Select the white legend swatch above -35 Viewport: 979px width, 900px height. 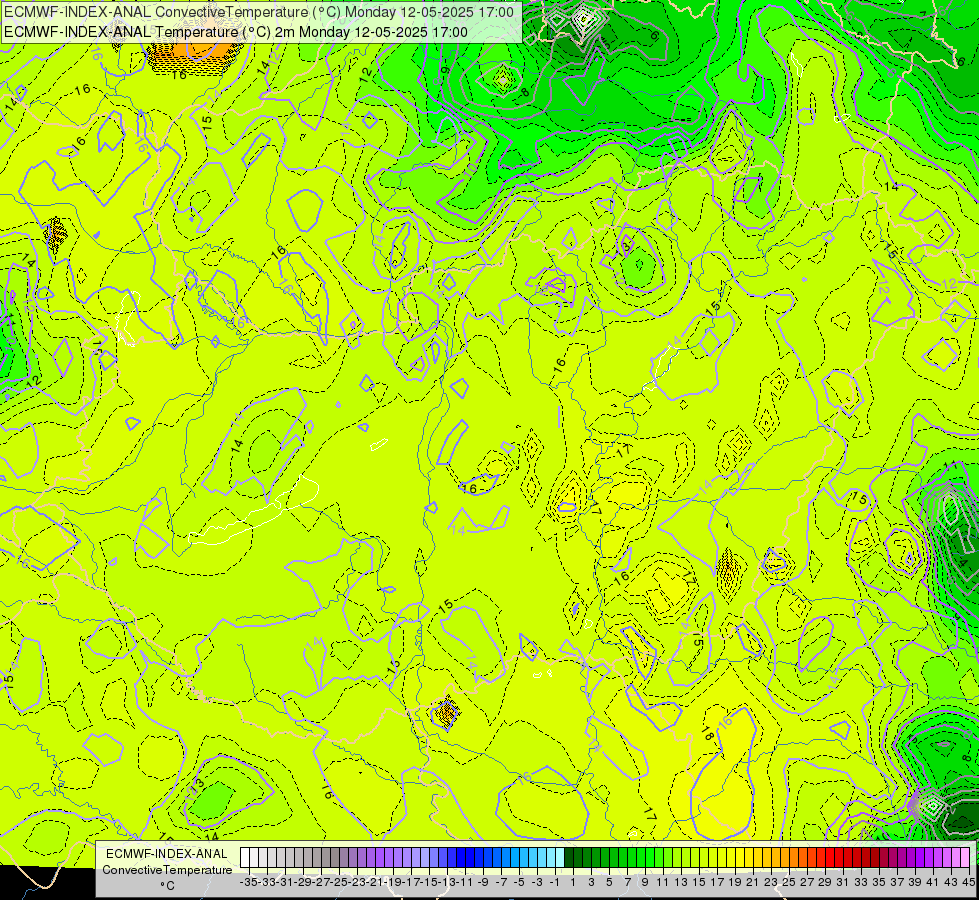[245, 858]
